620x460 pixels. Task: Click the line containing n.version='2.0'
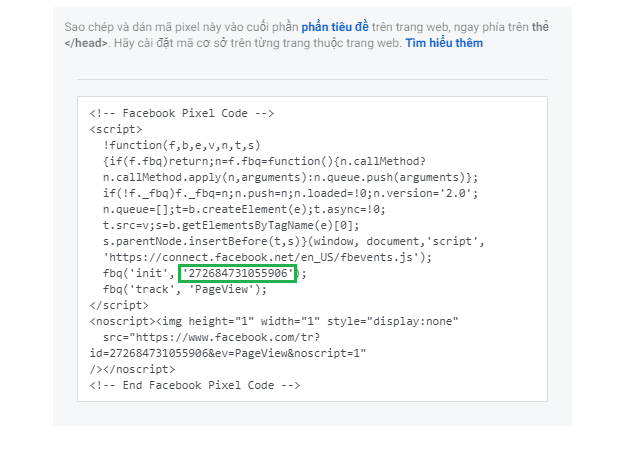point(290,193)
